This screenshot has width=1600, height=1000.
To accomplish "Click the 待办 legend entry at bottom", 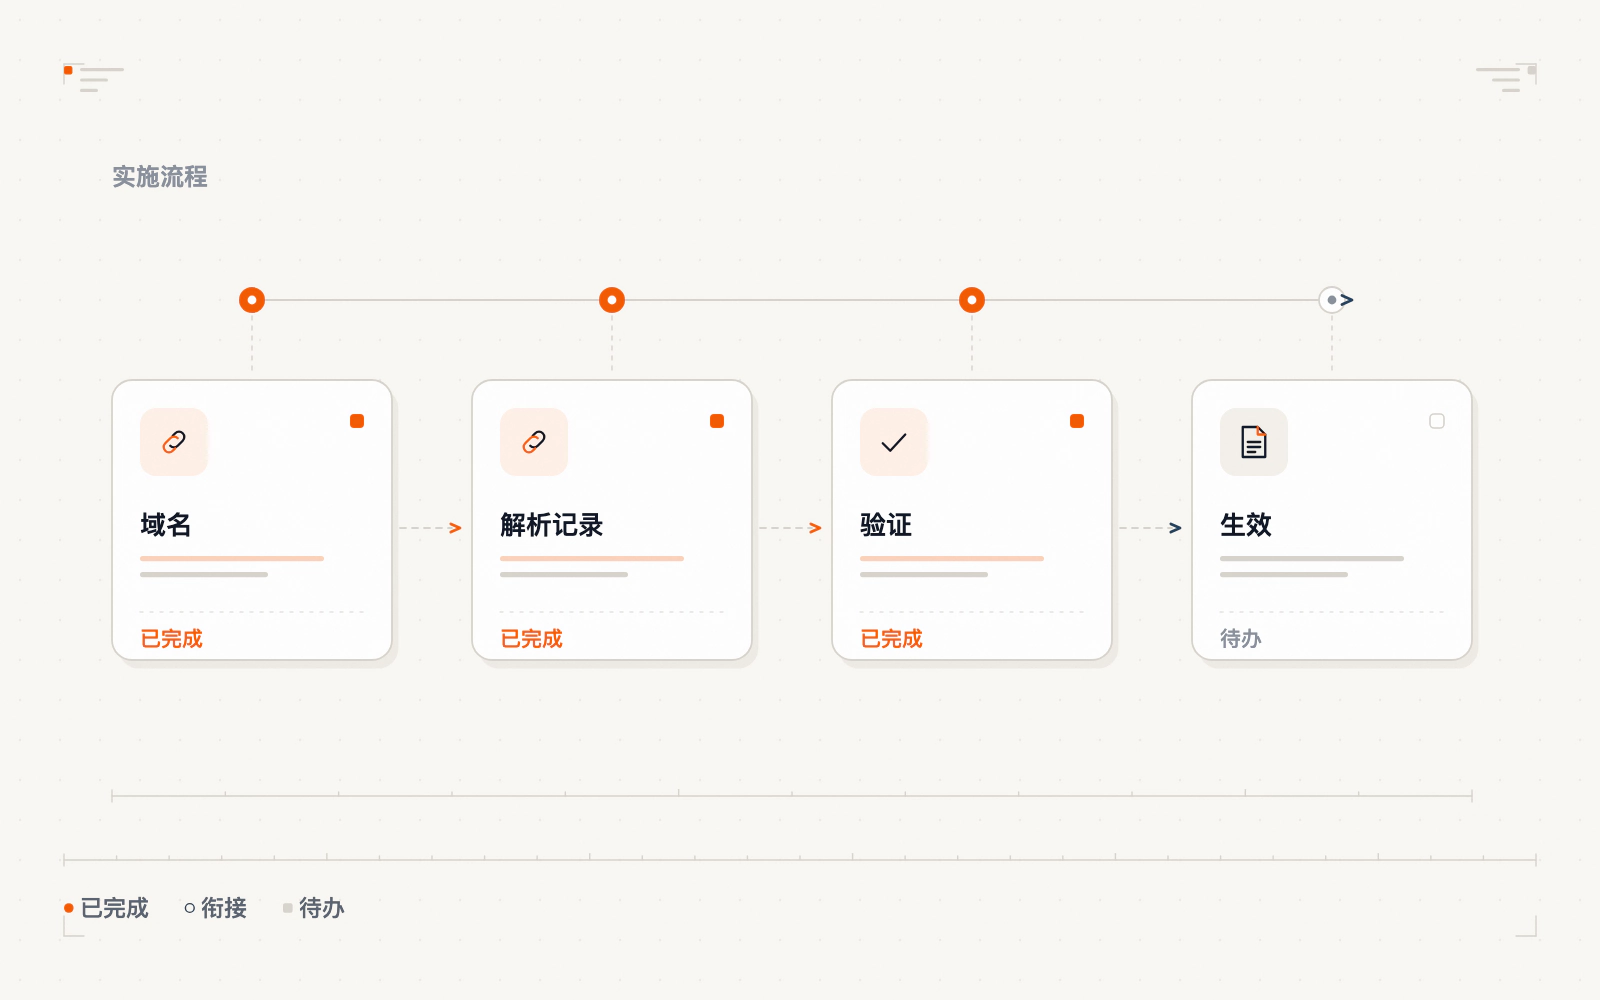I will [x=313, y=908].
